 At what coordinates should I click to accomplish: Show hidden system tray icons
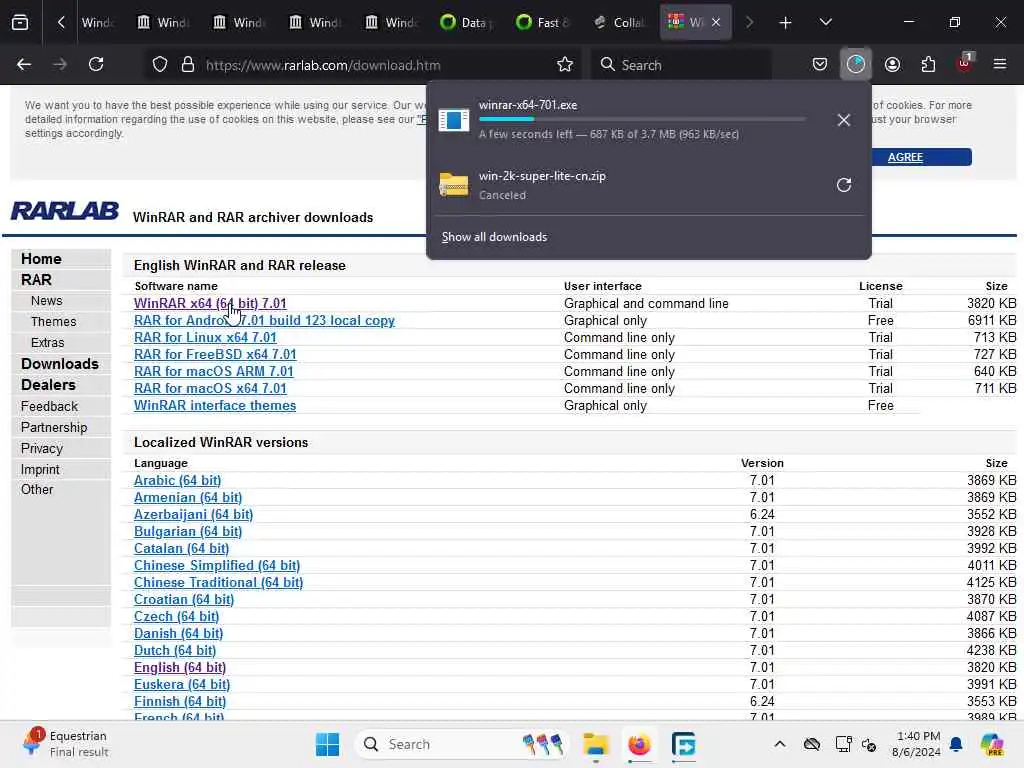click(x=780, y=744)
